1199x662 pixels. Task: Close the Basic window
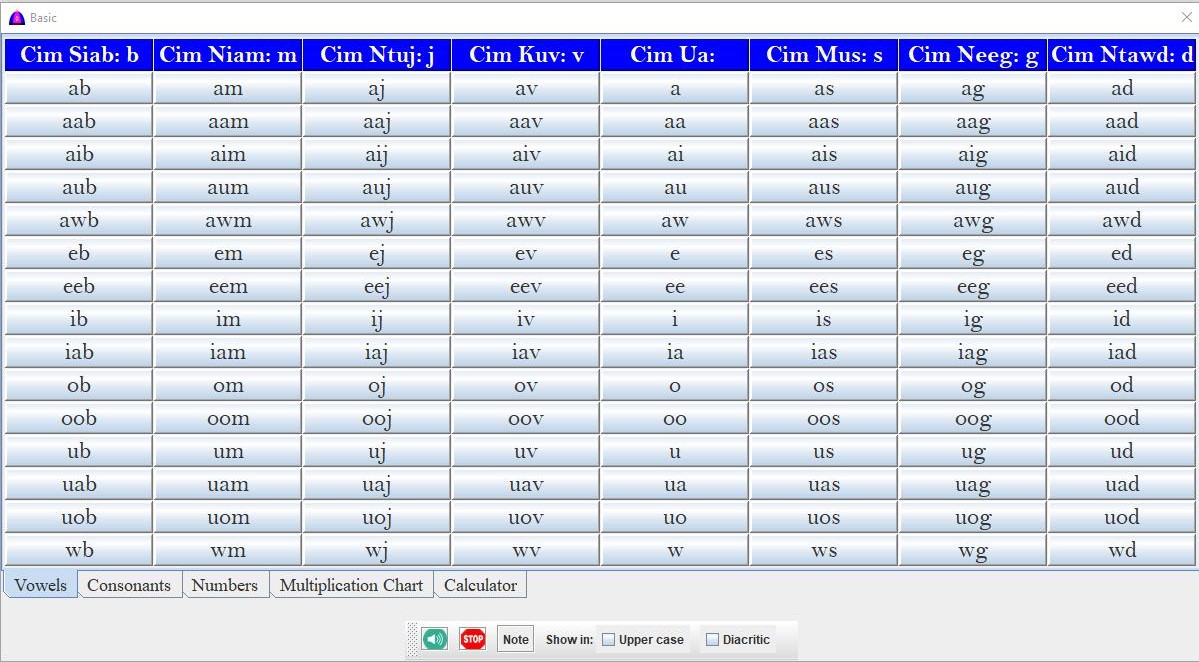click(x=1186, y=18)
